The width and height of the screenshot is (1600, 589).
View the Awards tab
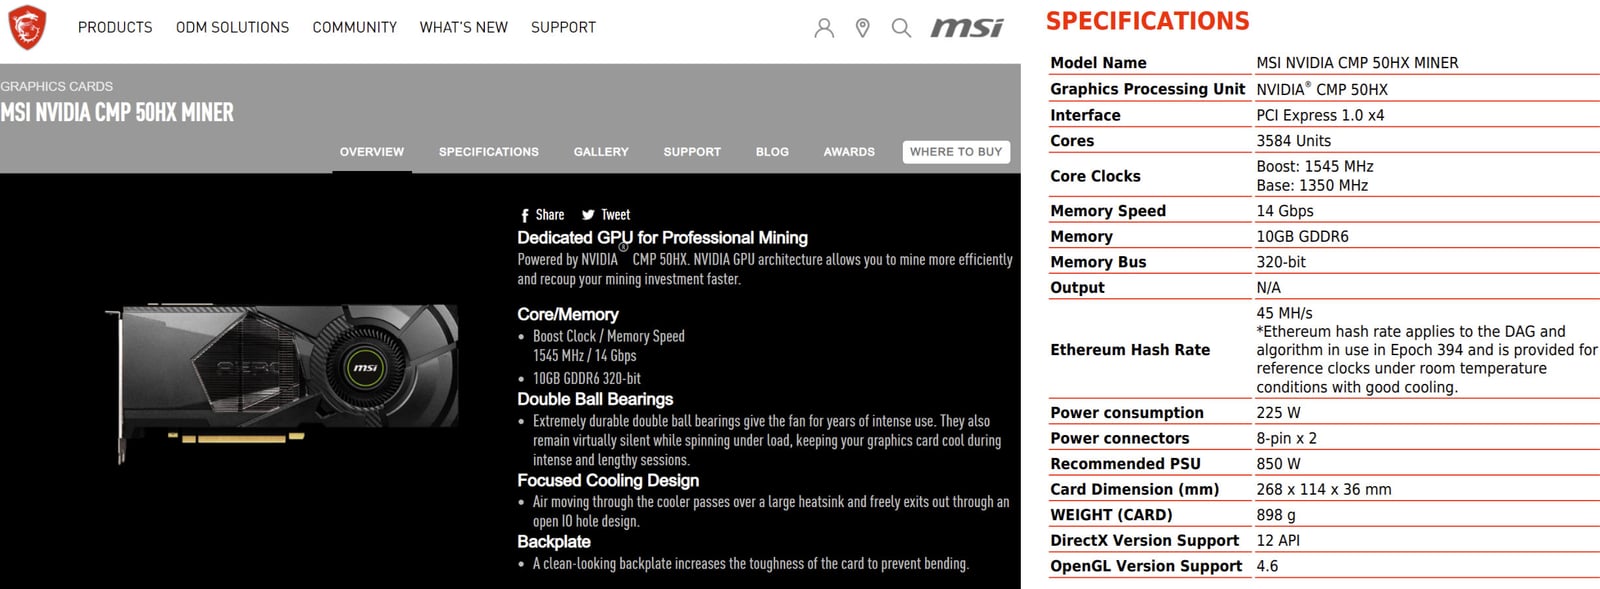(849, 152)
